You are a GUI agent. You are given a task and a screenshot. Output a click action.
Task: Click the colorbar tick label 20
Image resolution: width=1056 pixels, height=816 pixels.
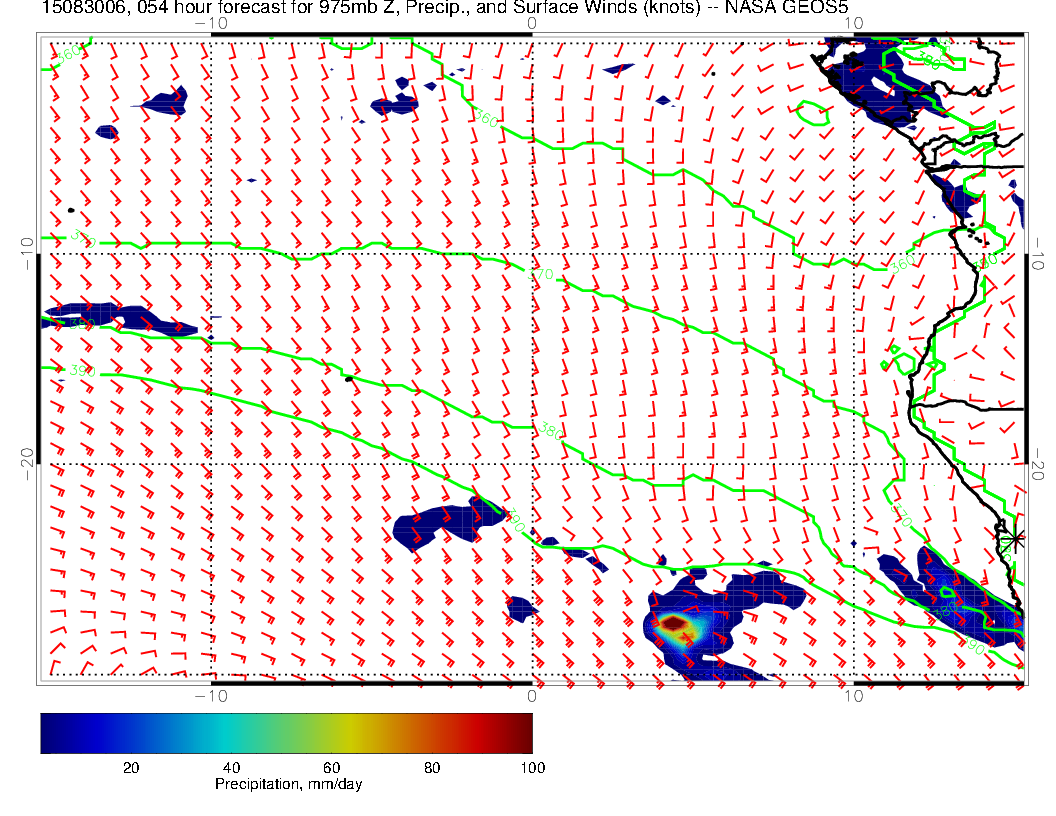tap(130, 767)
